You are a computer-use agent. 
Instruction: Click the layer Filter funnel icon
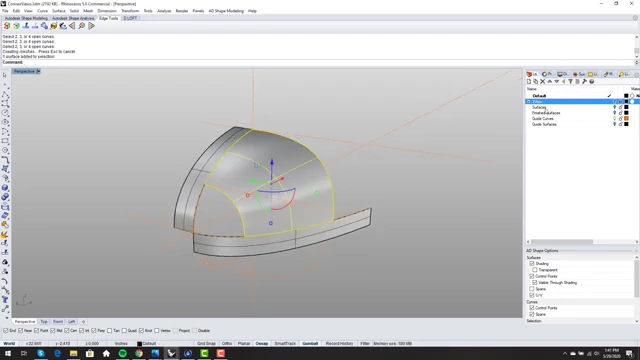570,82
